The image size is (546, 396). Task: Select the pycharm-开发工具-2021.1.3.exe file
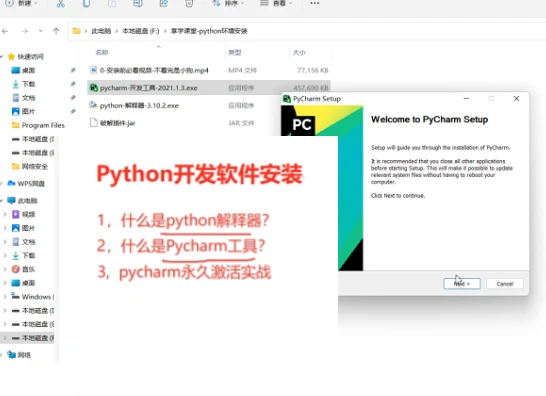pyautogui.click(x=209, y=88)
